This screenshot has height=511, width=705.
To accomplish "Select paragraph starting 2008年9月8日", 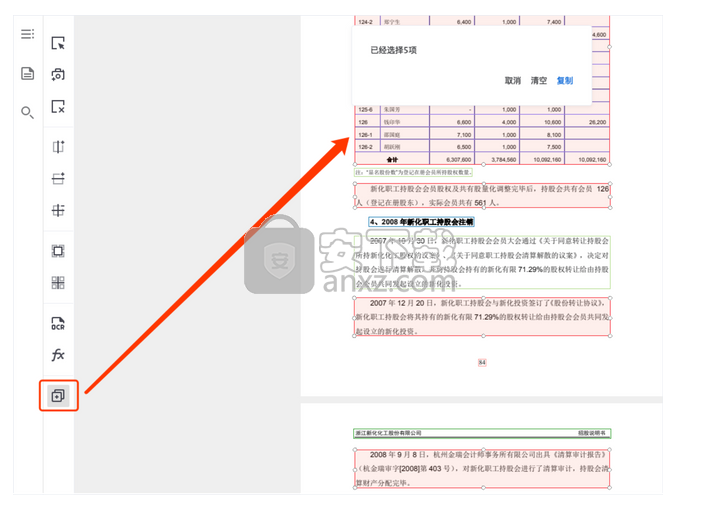I will [482, 468].
